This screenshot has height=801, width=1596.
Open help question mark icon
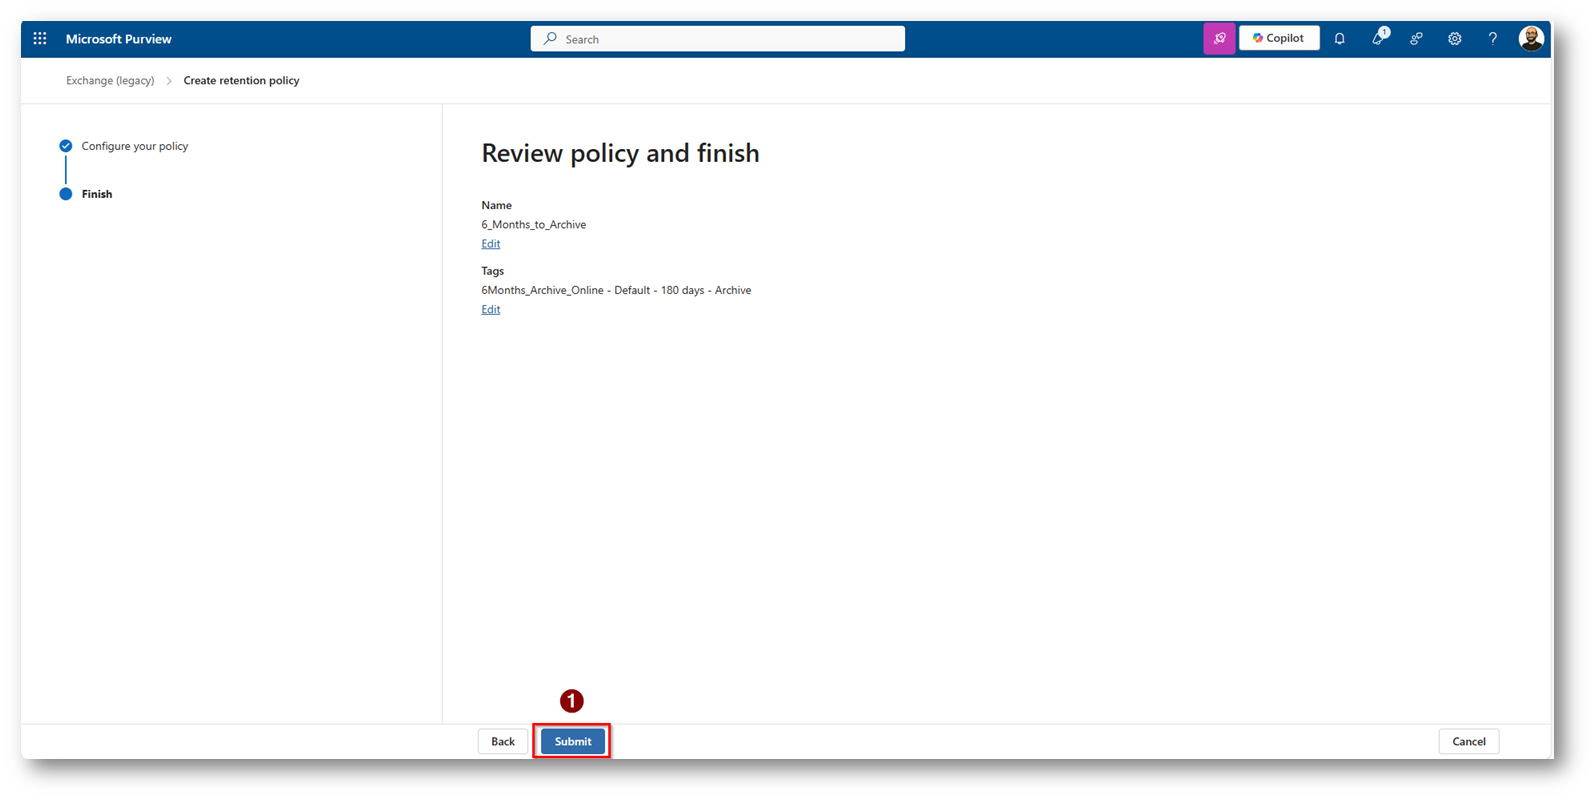(x=1493, y=39)
